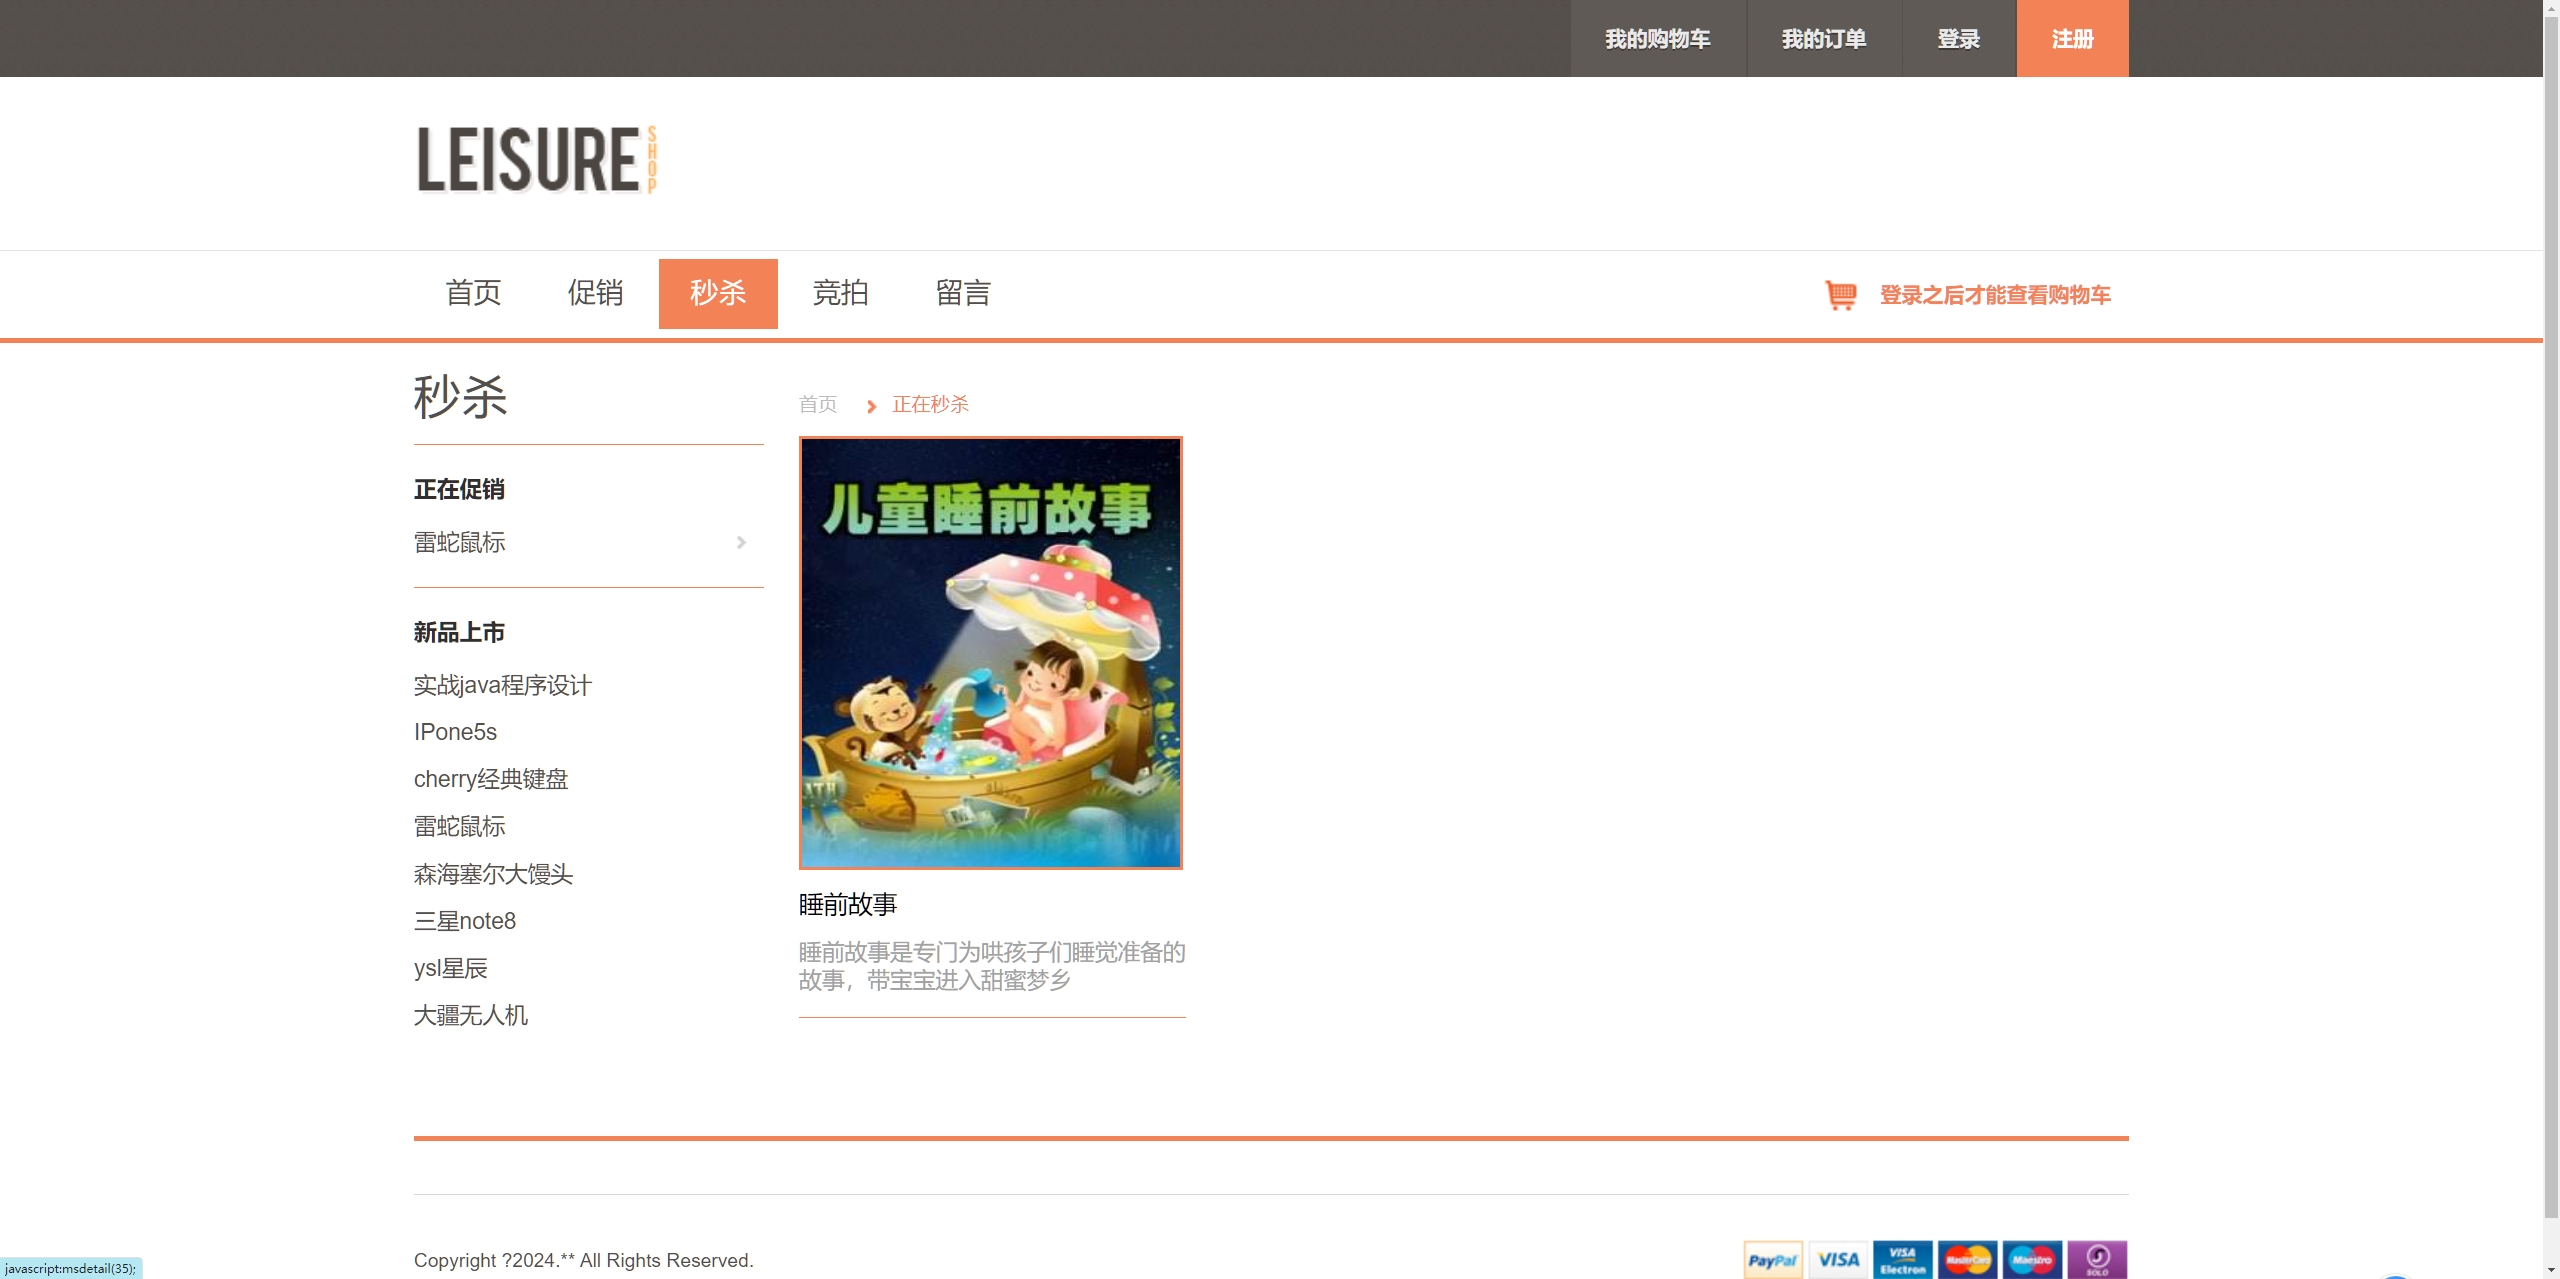
Task: Open the 促销 navigation tab
Action: pyautogui.click(x=596, y=293)
